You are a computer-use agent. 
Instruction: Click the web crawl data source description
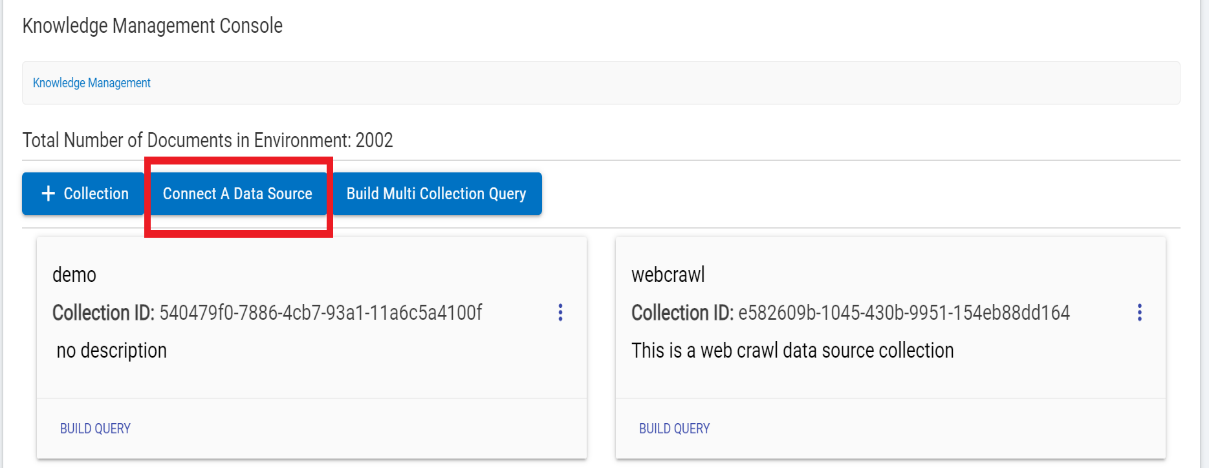793,351
